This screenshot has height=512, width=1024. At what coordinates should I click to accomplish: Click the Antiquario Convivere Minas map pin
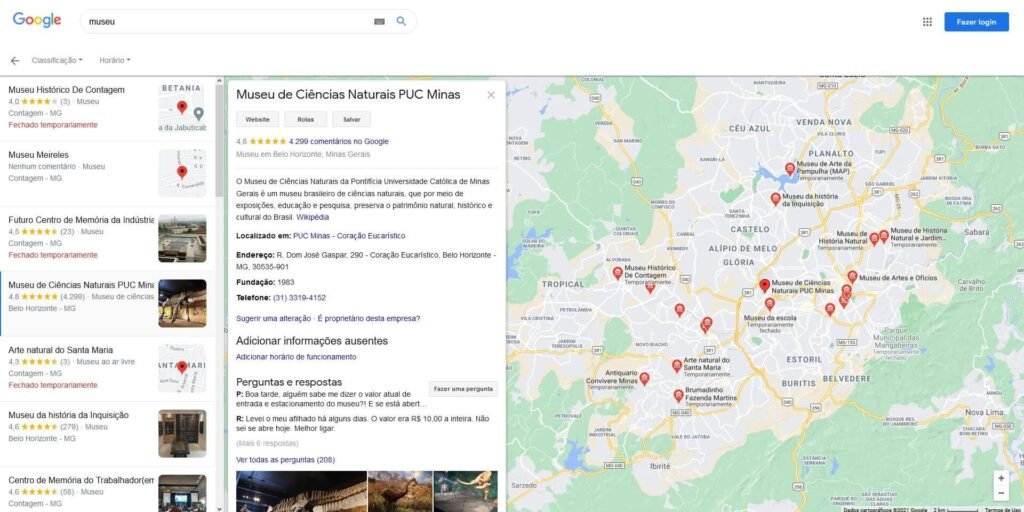point(645,378)
